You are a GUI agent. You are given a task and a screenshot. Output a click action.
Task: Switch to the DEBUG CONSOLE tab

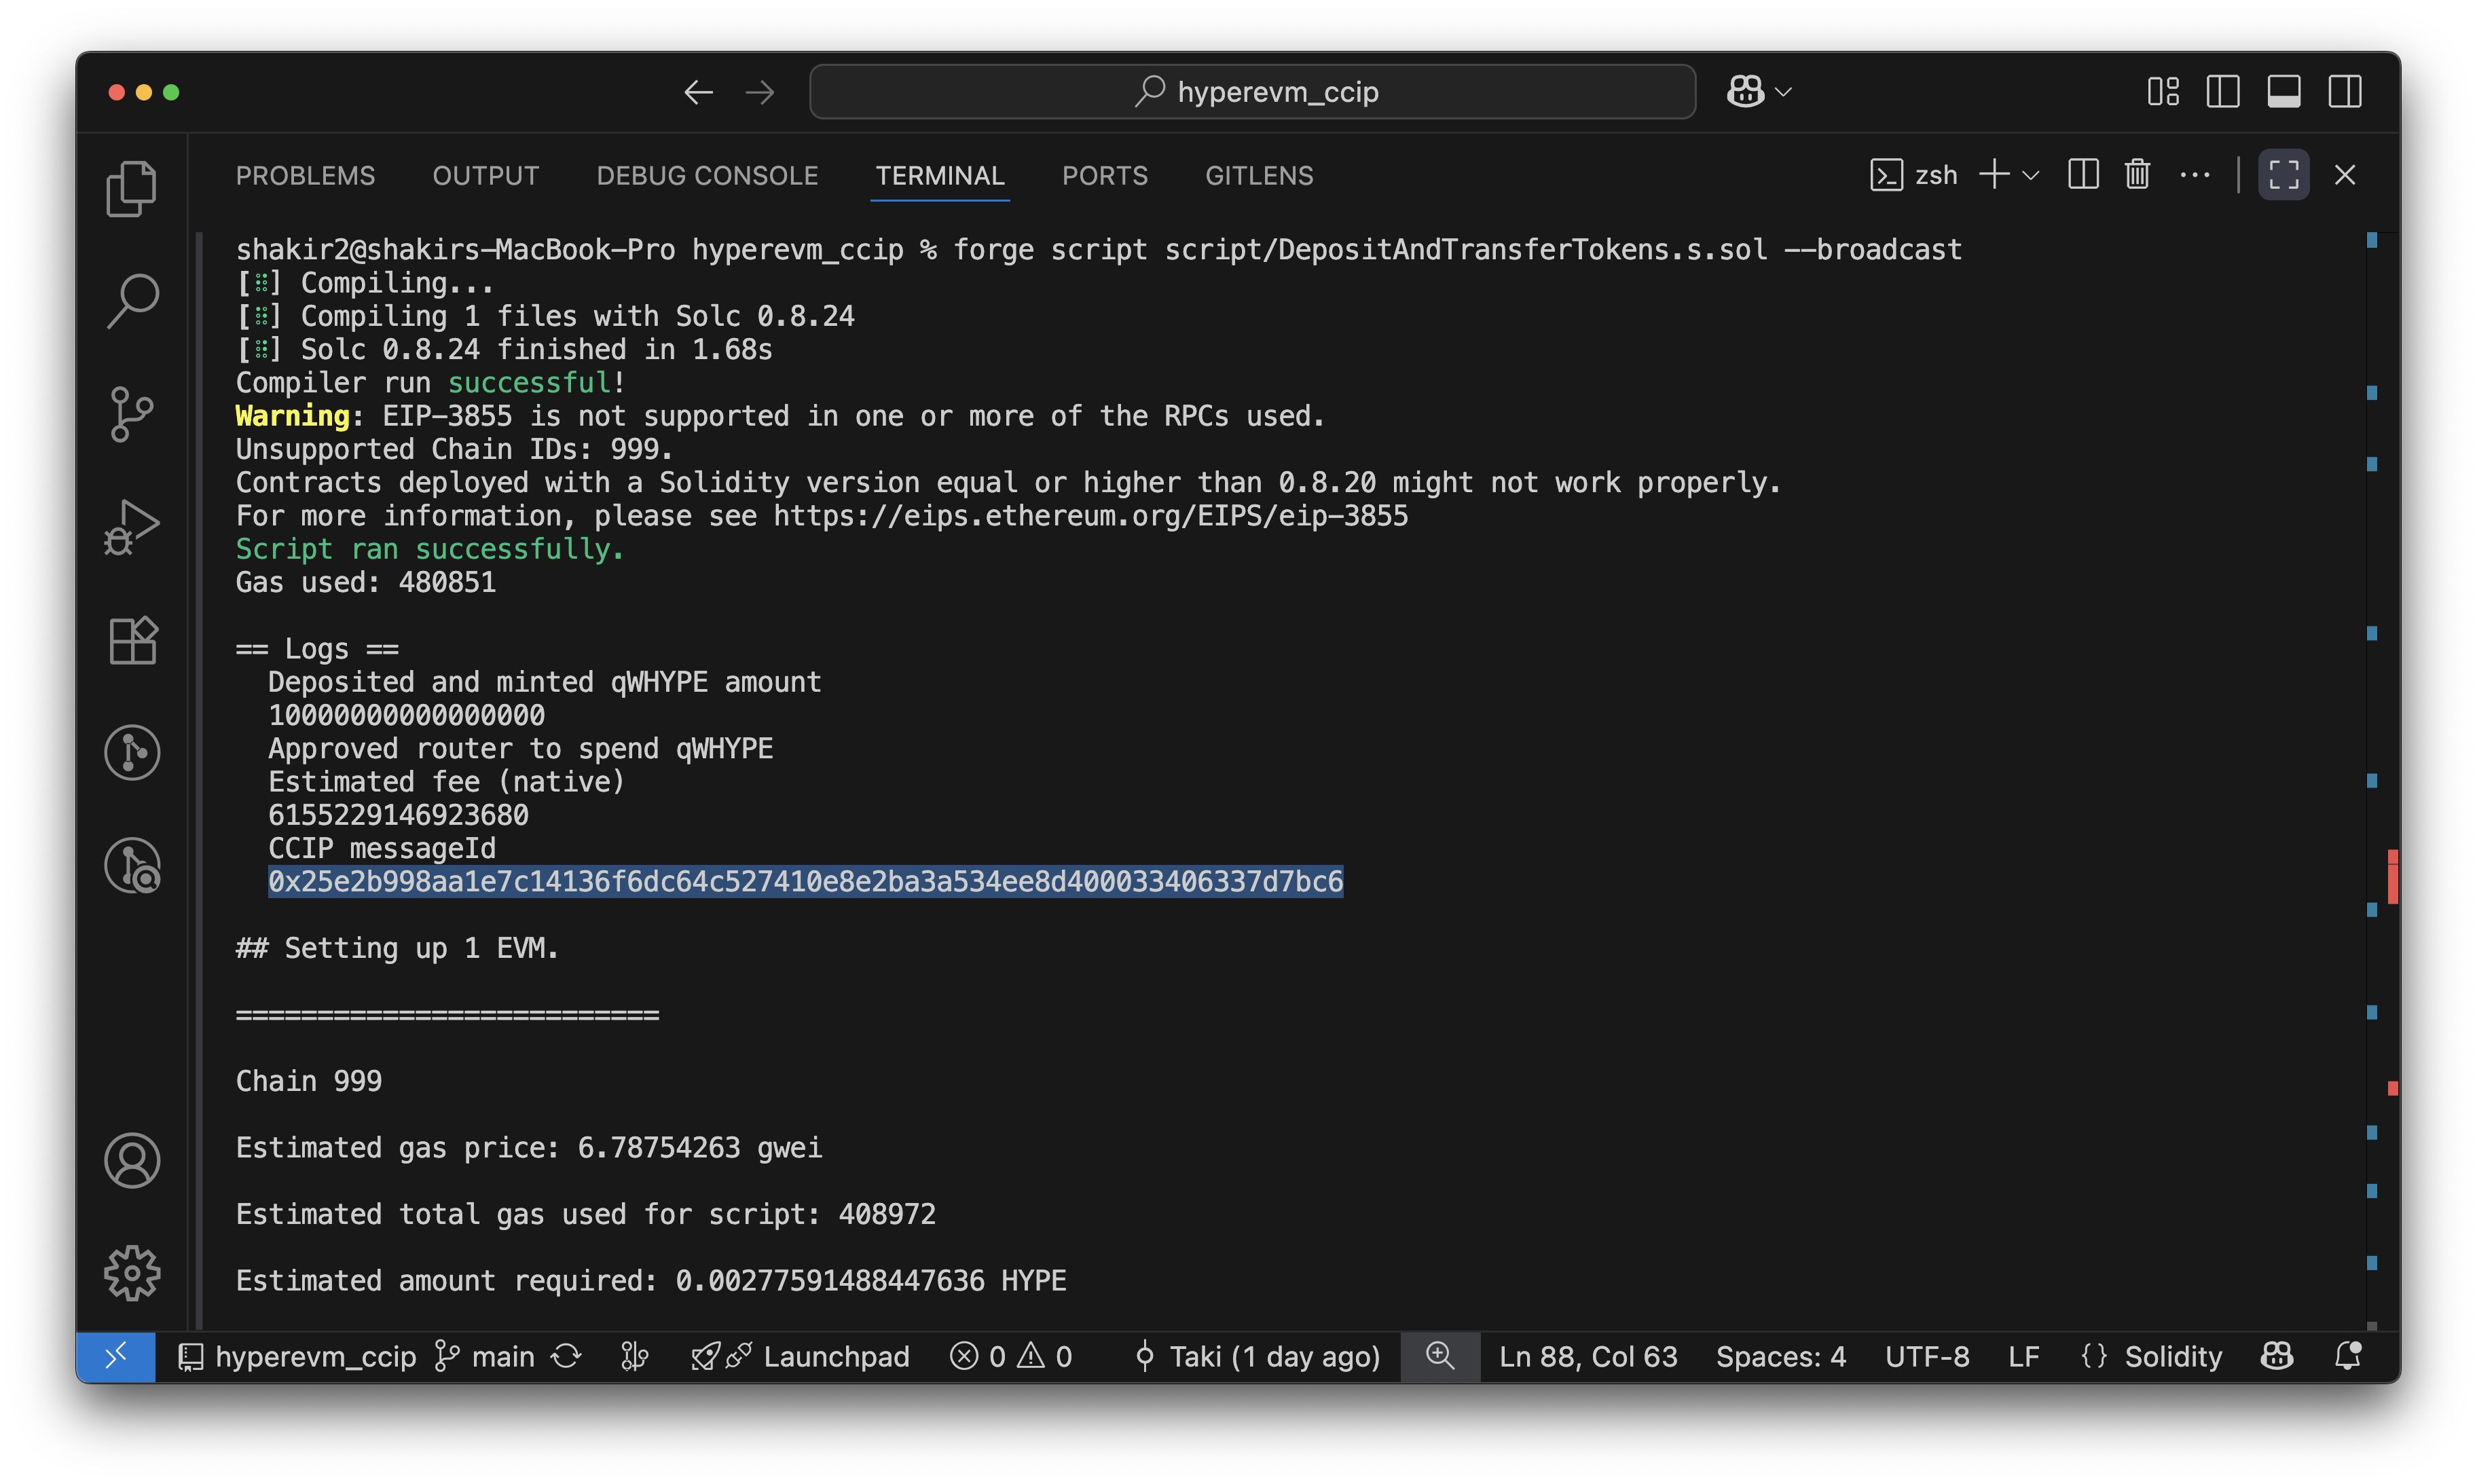pyautogui.click(x=707, y=176)
